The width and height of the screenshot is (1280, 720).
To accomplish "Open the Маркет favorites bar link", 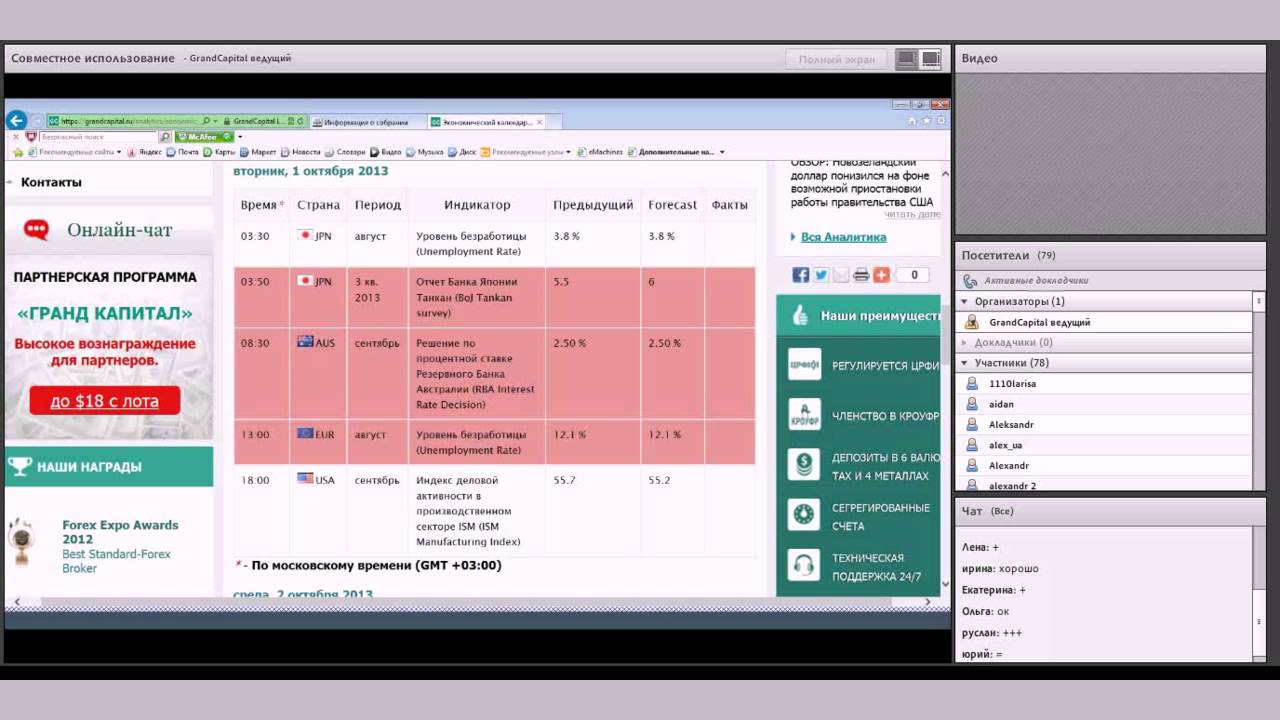I will 258,152.
